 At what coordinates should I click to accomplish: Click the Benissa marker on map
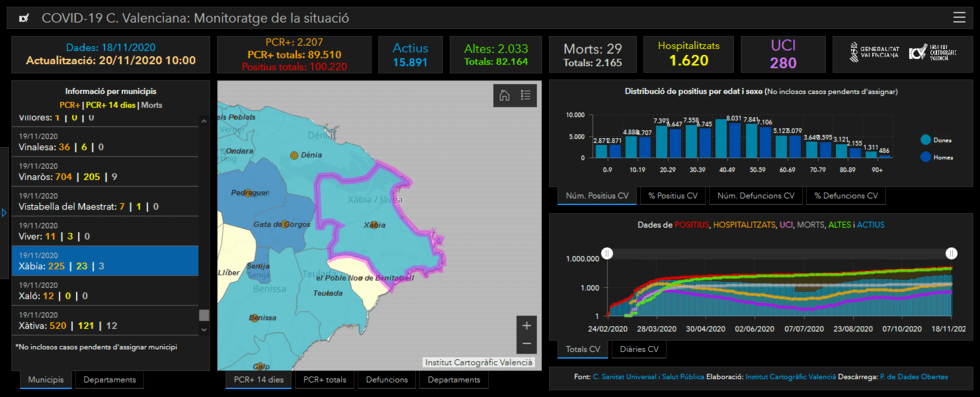[x=254, y=318]
